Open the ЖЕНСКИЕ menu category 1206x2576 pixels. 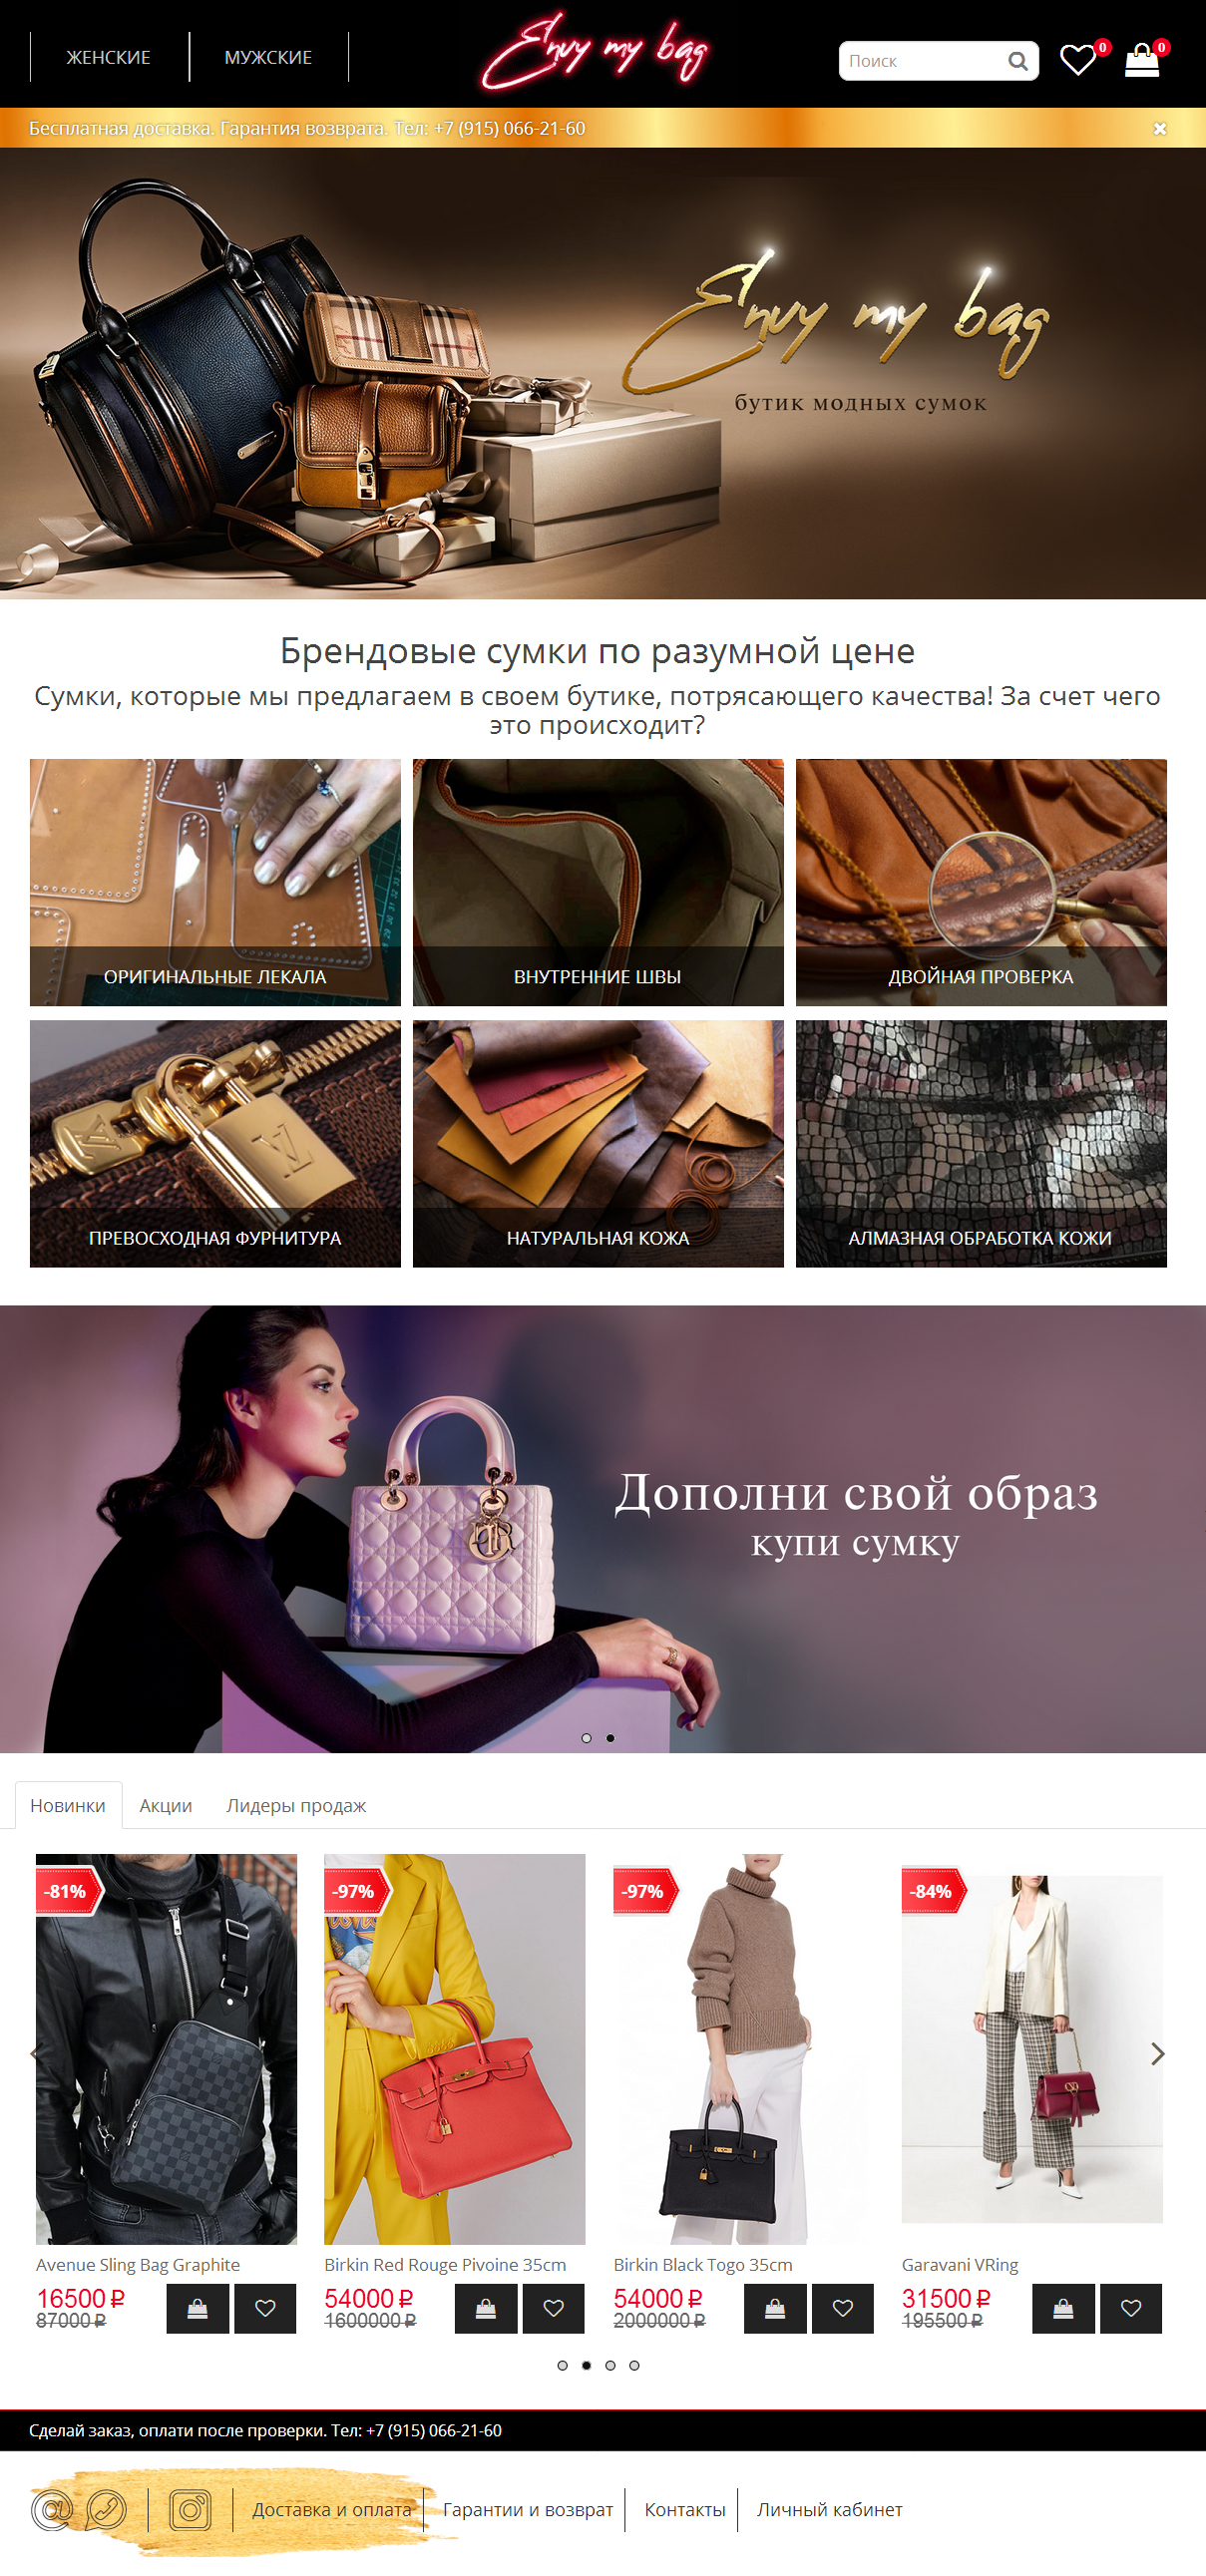108,57
